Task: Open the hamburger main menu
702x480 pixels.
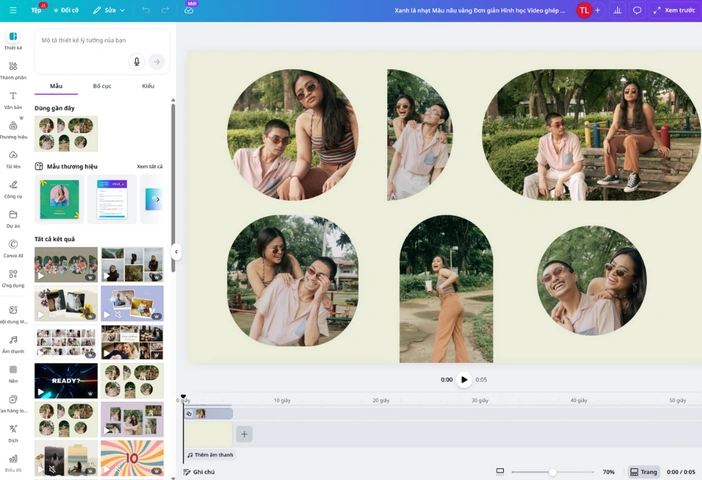Action: coord(13,10)
